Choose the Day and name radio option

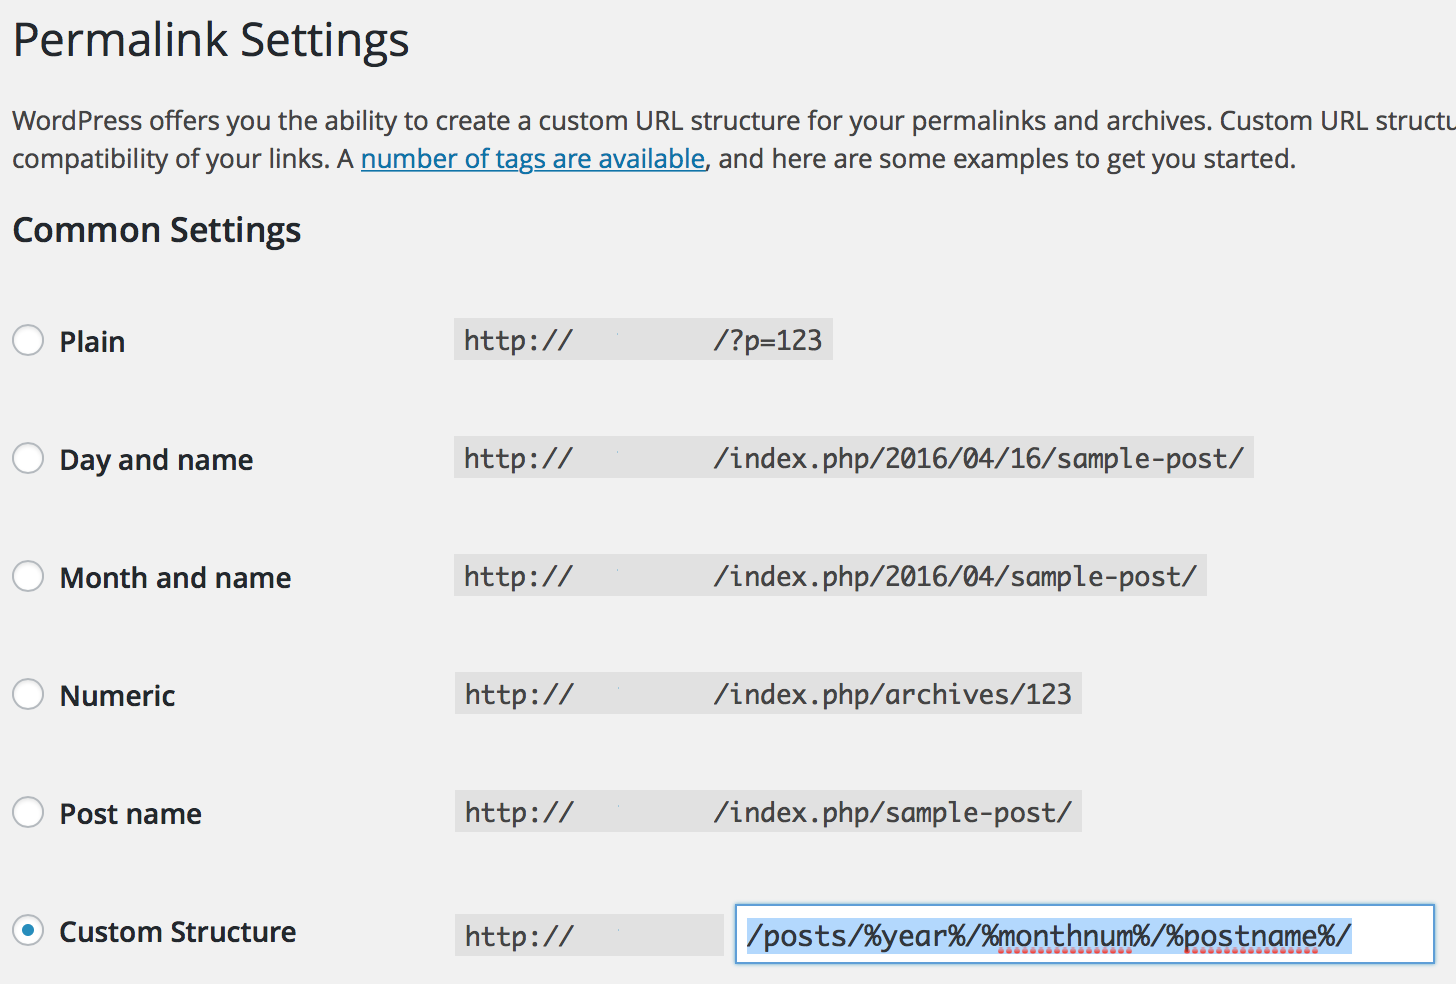[28, 458]
